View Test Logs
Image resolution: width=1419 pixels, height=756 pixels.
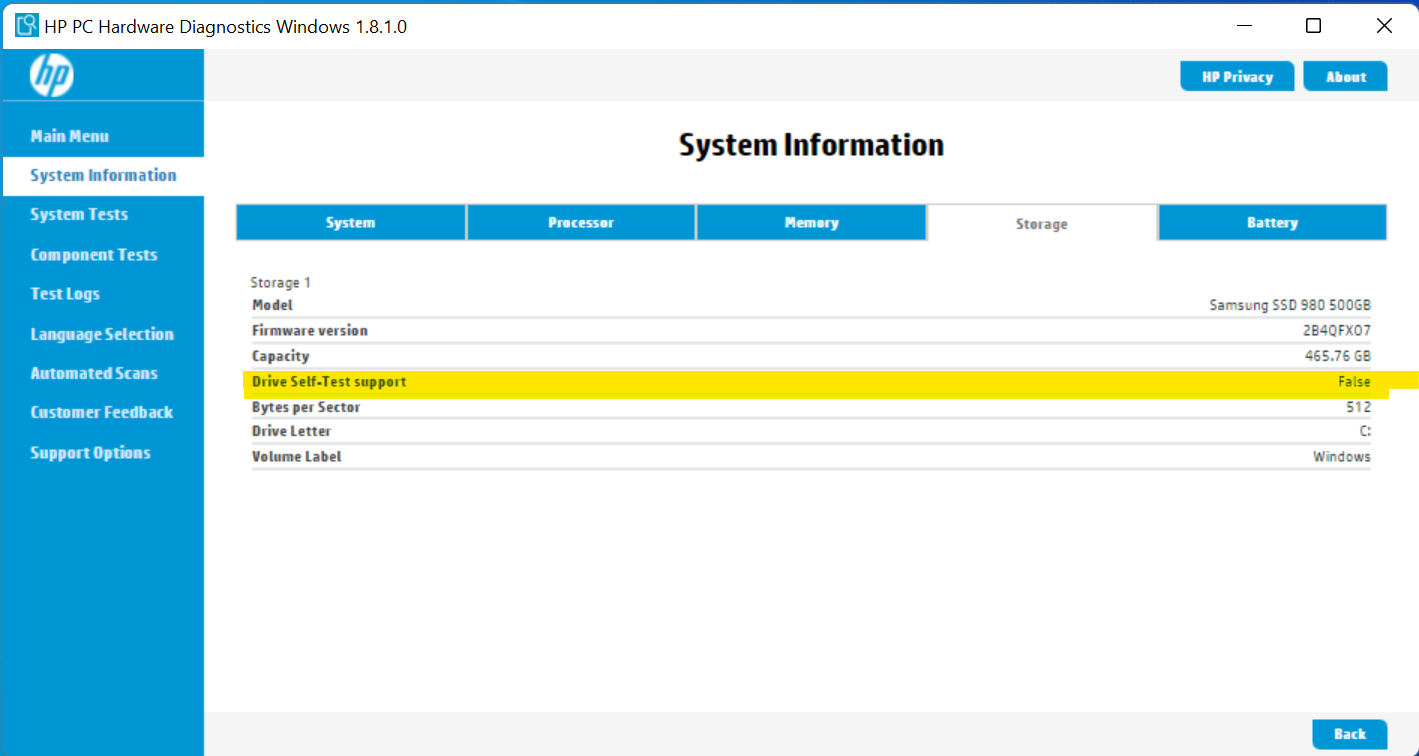(x=65, y=294)
